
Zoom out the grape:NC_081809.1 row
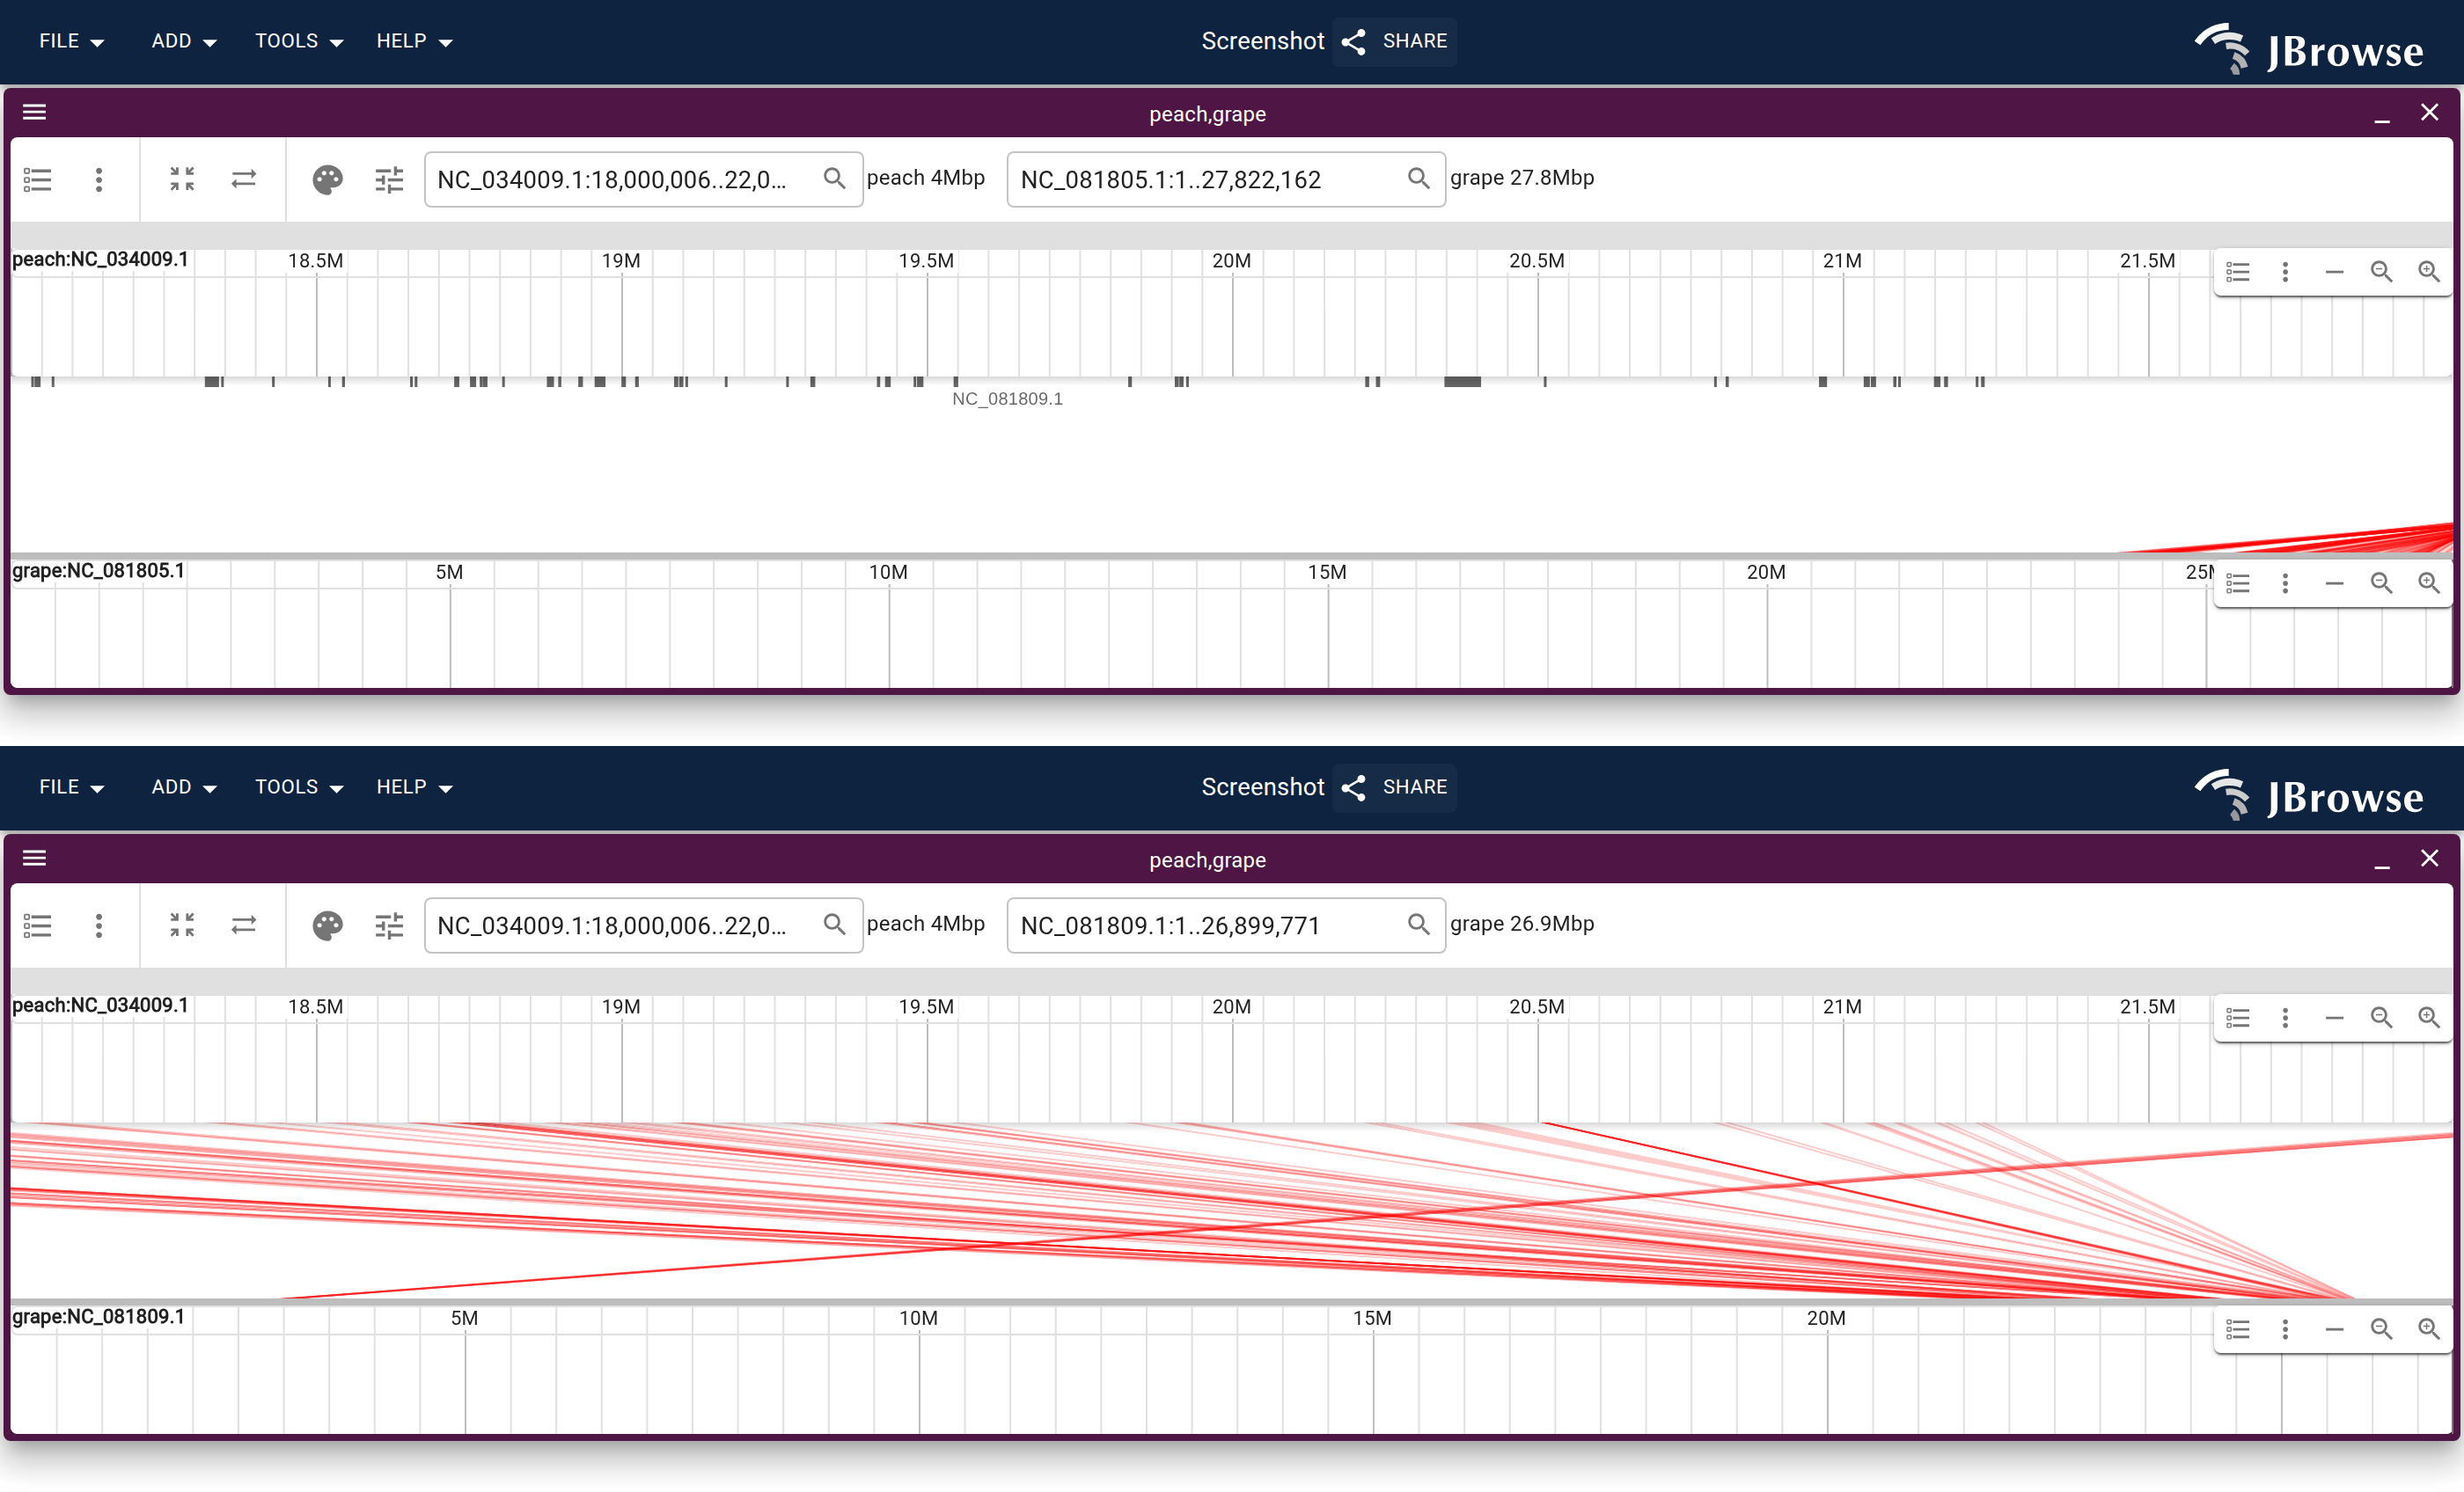click(2381, 1329)
